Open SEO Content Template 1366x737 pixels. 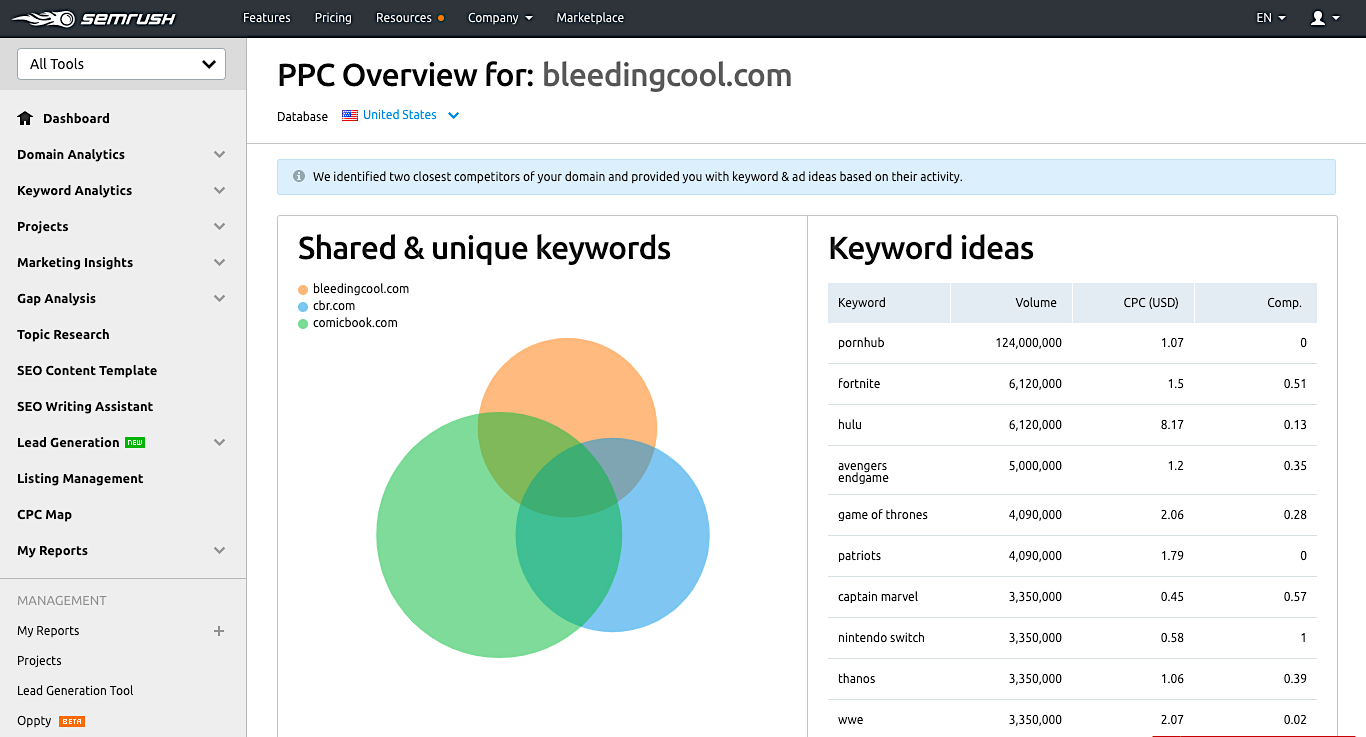click(x=87, y=370)
